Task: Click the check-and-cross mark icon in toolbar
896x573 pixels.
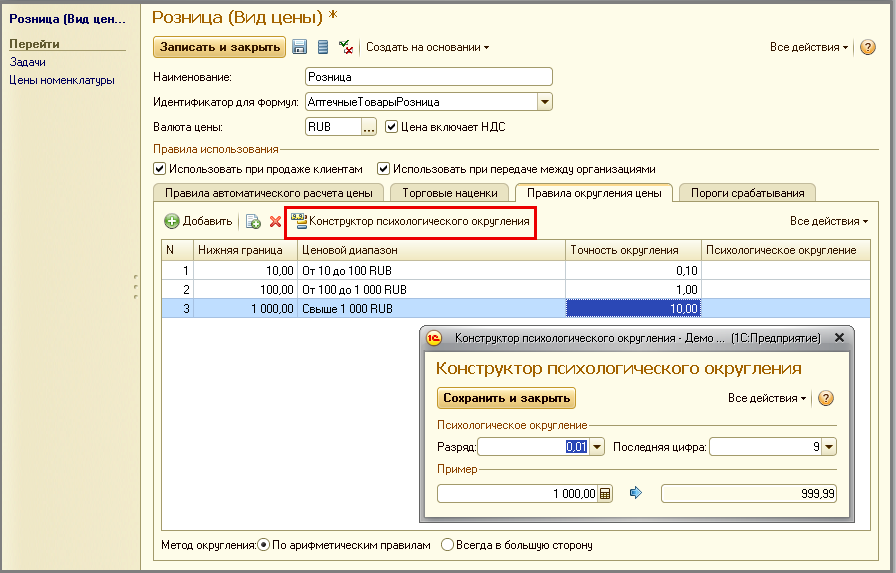Action: point(346,47)
